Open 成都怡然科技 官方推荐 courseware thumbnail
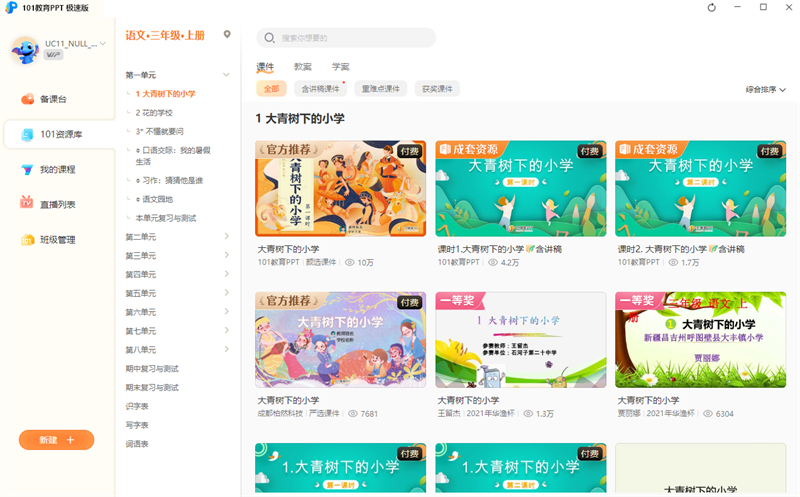The height and width of the screenshot is (497, 800). [x=341, y=340]
